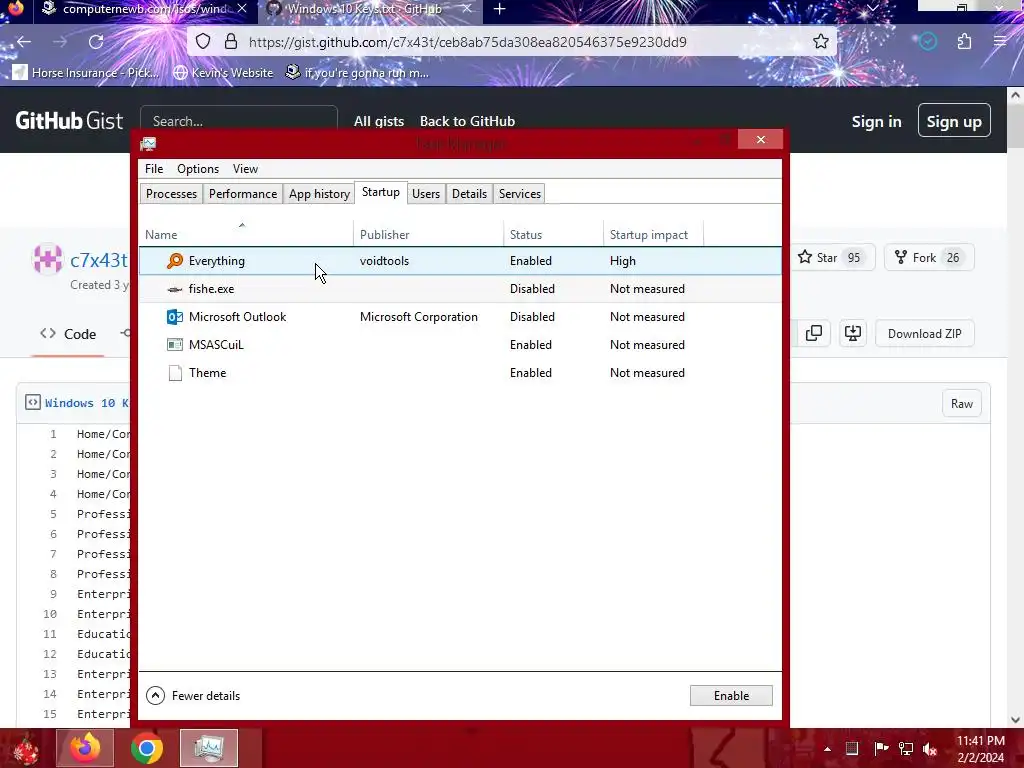Open the Start button on the taskbar
The width and height of the screenshot is (1024, 768).
pyautogui.click(x=26, y=748)
